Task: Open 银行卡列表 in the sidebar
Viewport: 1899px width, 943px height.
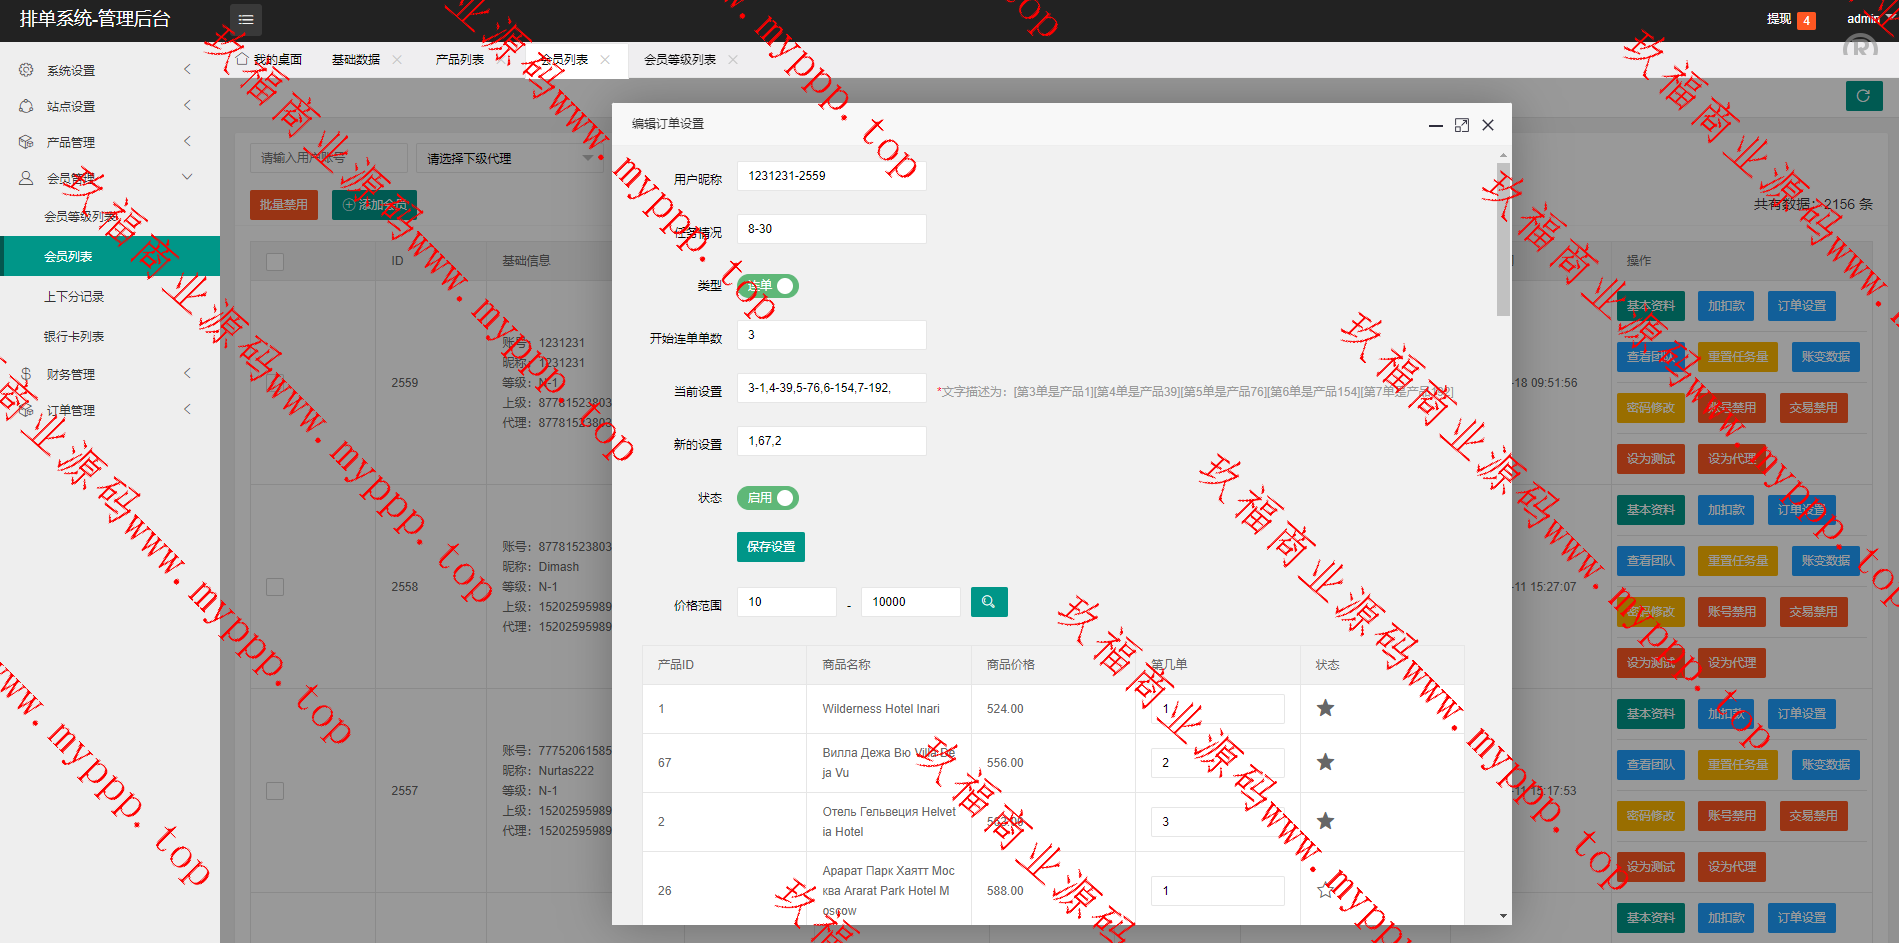Action: pyautogui.click(x=74, y=337)
